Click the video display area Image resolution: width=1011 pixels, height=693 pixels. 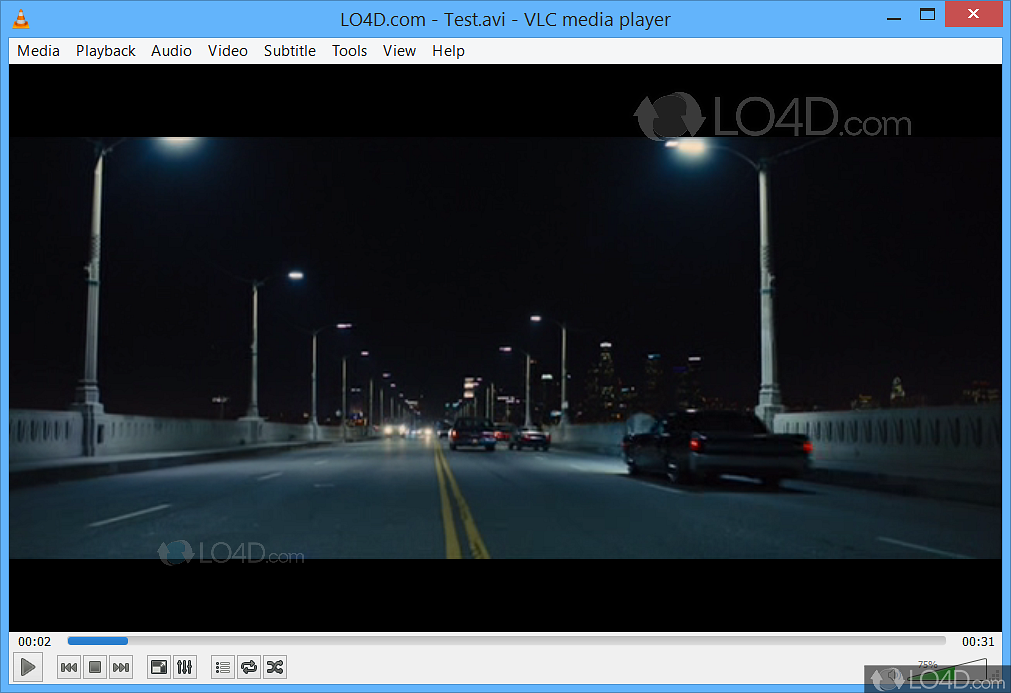pyautogui.click(x=506, y=347)
